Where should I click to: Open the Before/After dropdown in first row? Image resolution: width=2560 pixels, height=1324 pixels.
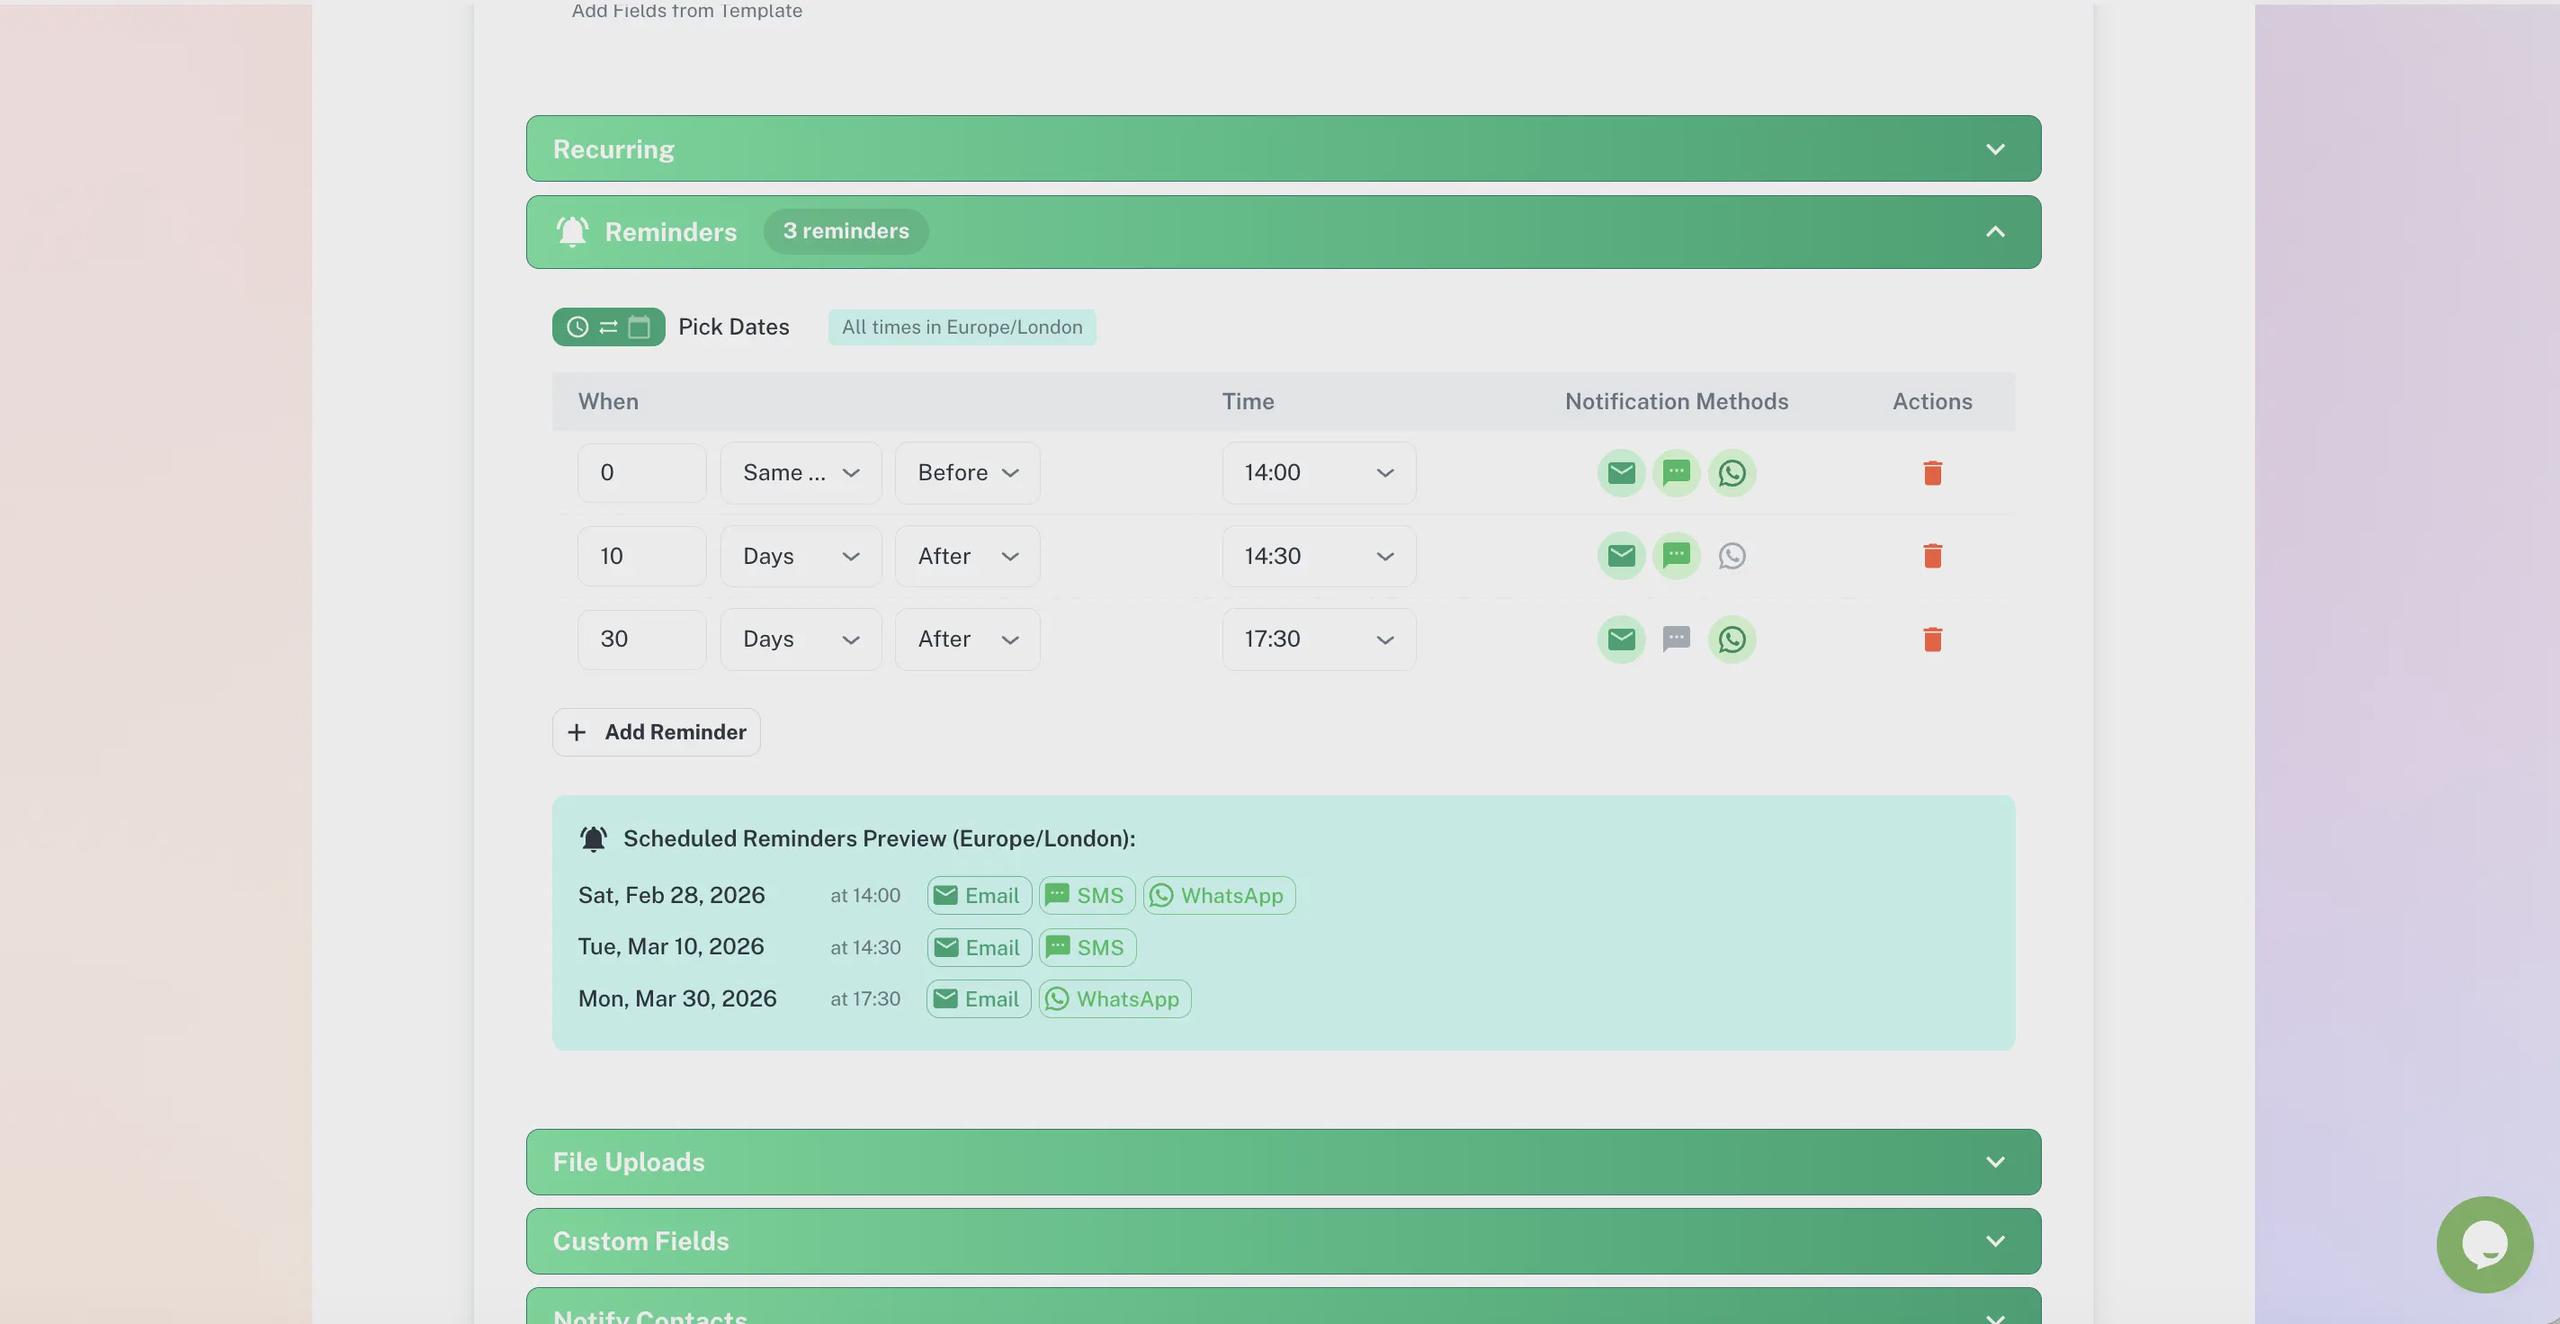(967, 473)
